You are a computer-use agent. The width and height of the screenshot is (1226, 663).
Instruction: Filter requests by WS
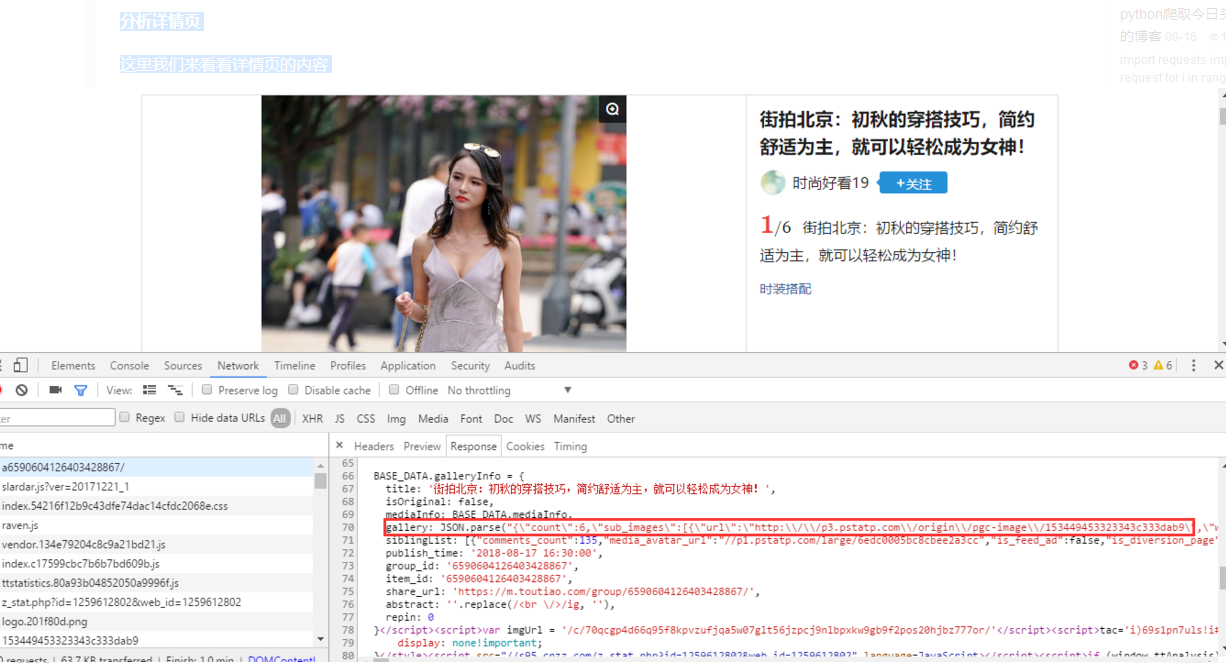click(533, 418)
